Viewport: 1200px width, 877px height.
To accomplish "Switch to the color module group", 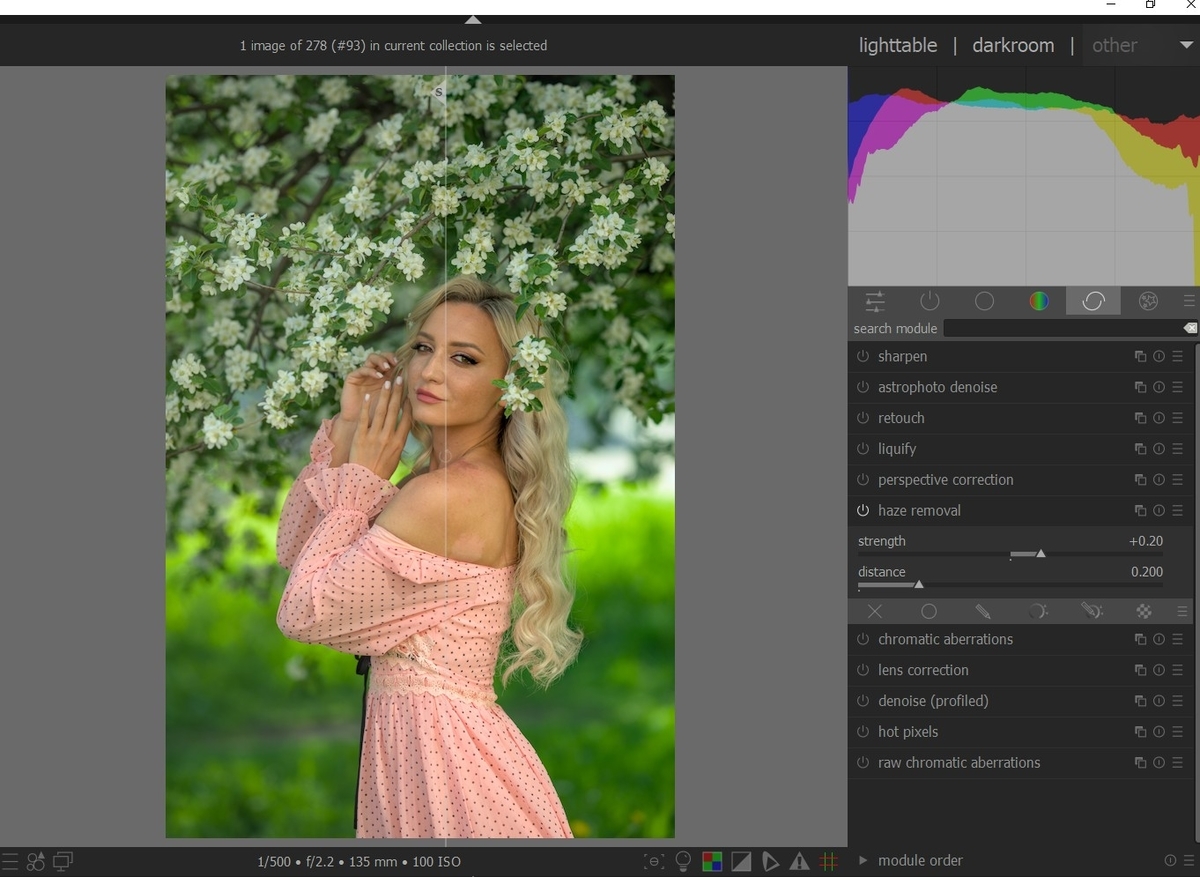I will [1039, 301].
